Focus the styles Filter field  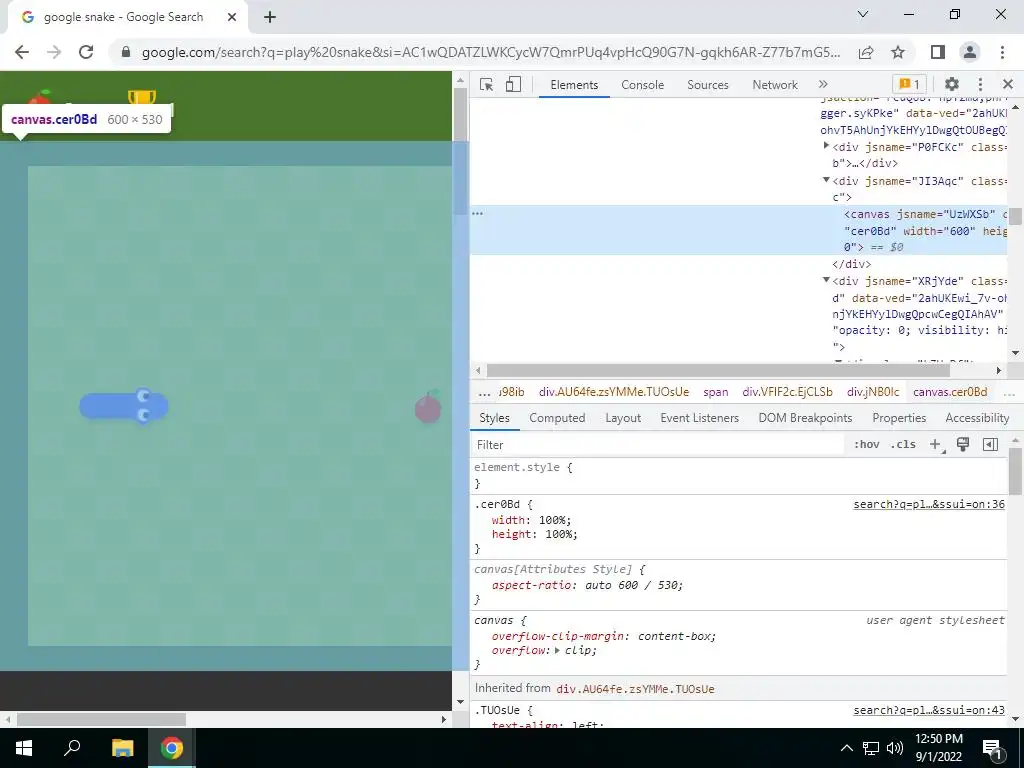656,445
